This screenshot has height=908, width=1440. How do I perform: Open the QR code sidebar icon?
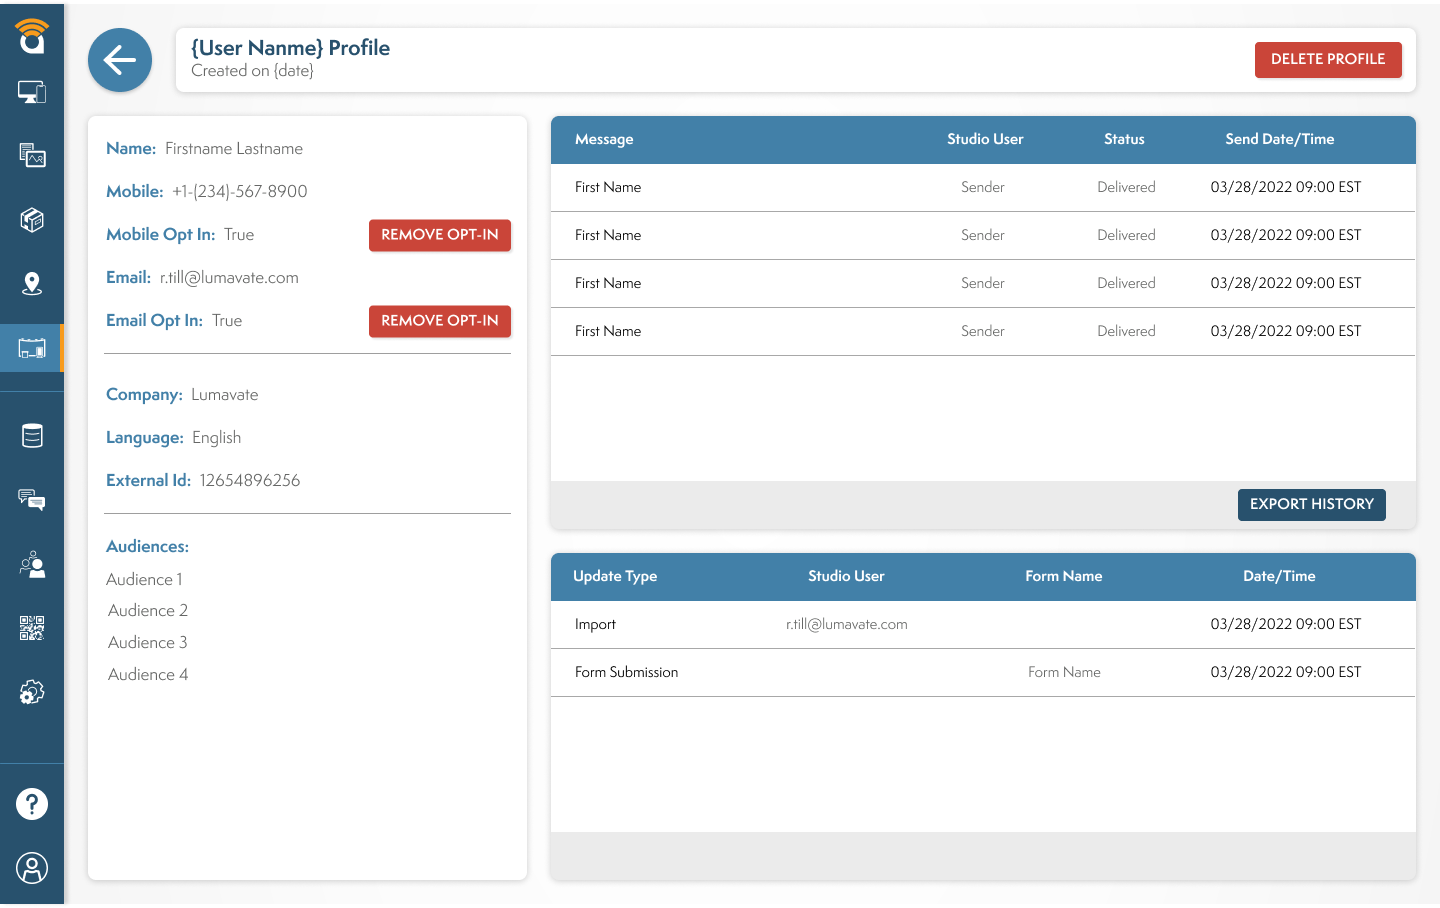click(x=32, y=628)
